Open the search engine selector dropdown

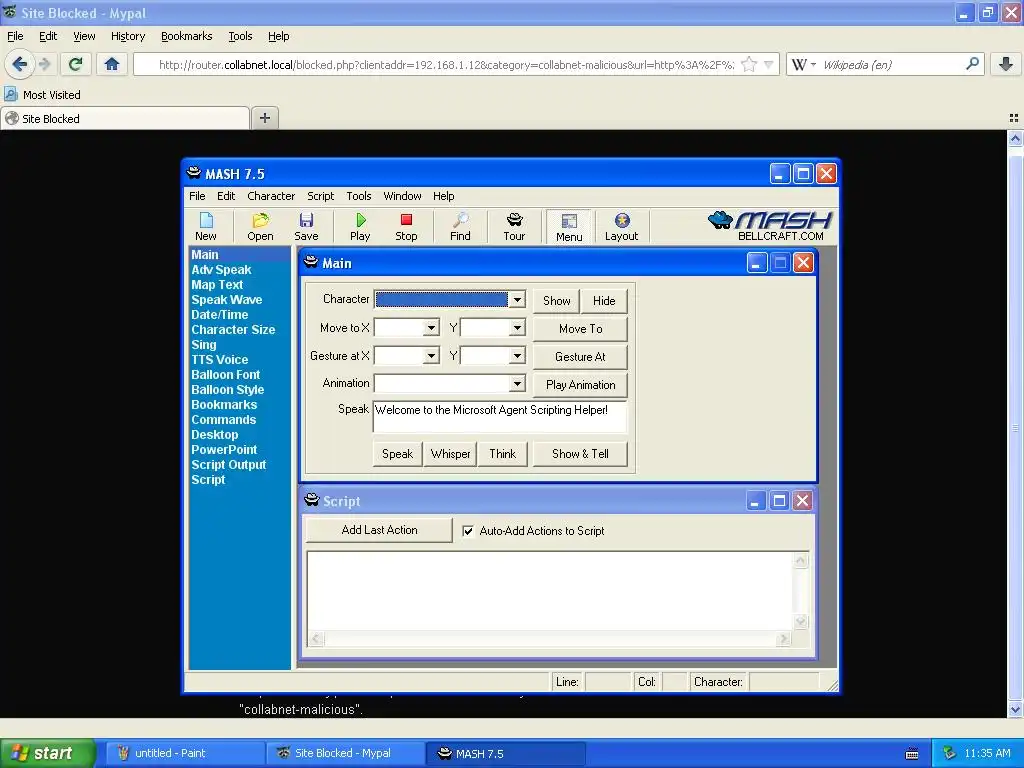point(804,64)
